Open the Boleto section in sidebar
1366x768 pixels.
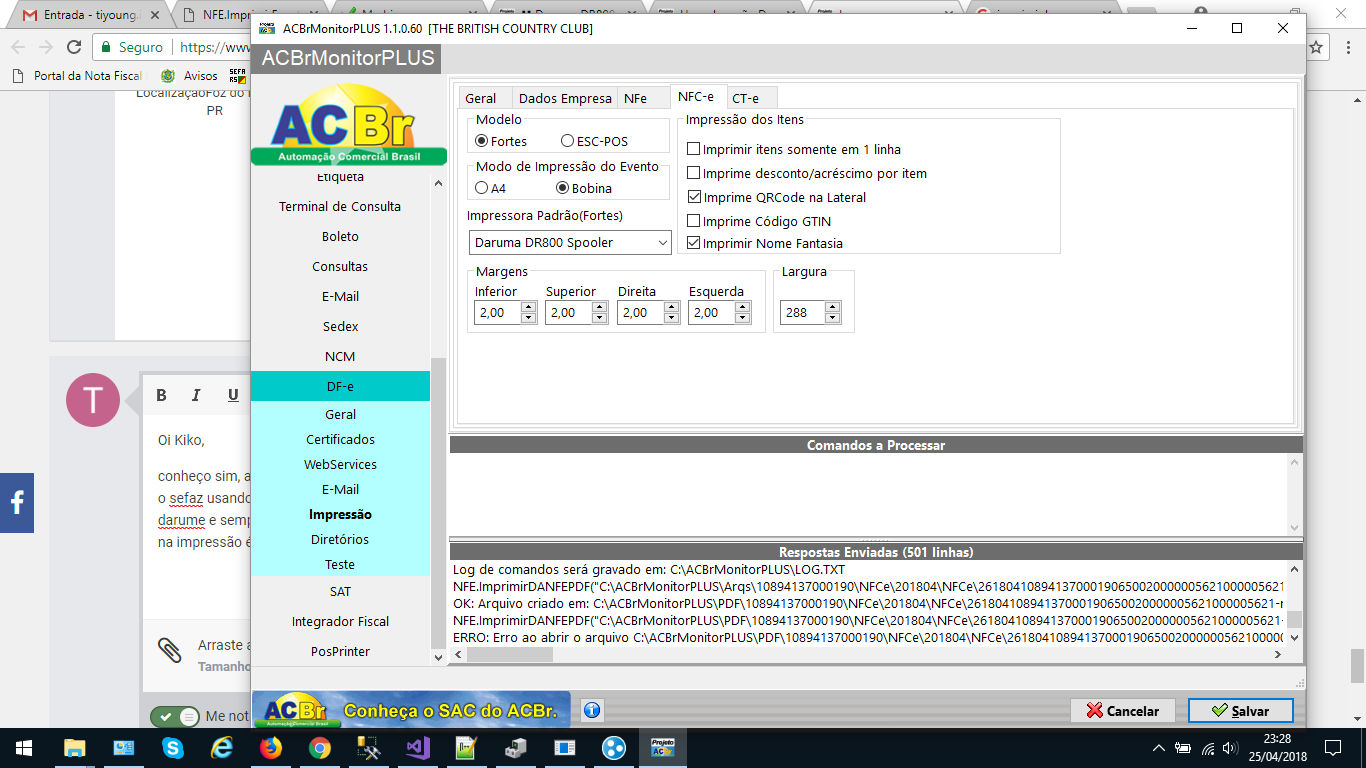(x=340, y=236)
